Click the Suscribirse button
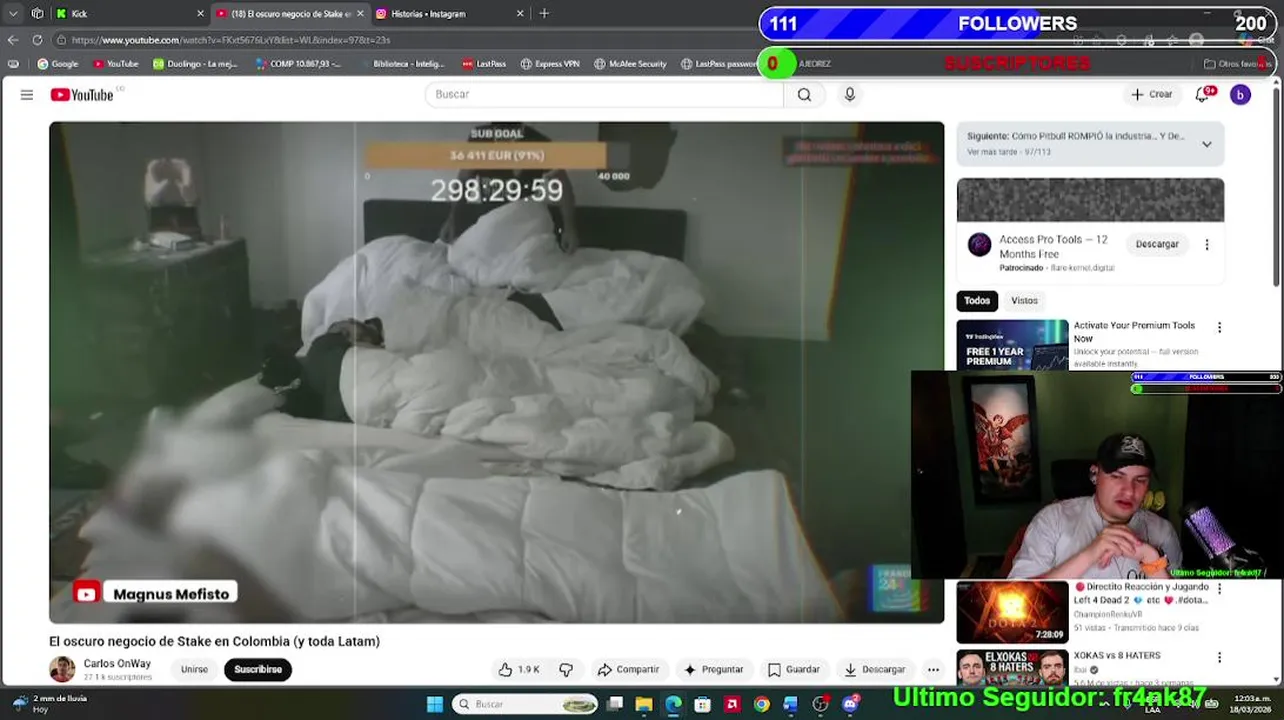This screenshot has height=720, width=1284. pos(258,670)
